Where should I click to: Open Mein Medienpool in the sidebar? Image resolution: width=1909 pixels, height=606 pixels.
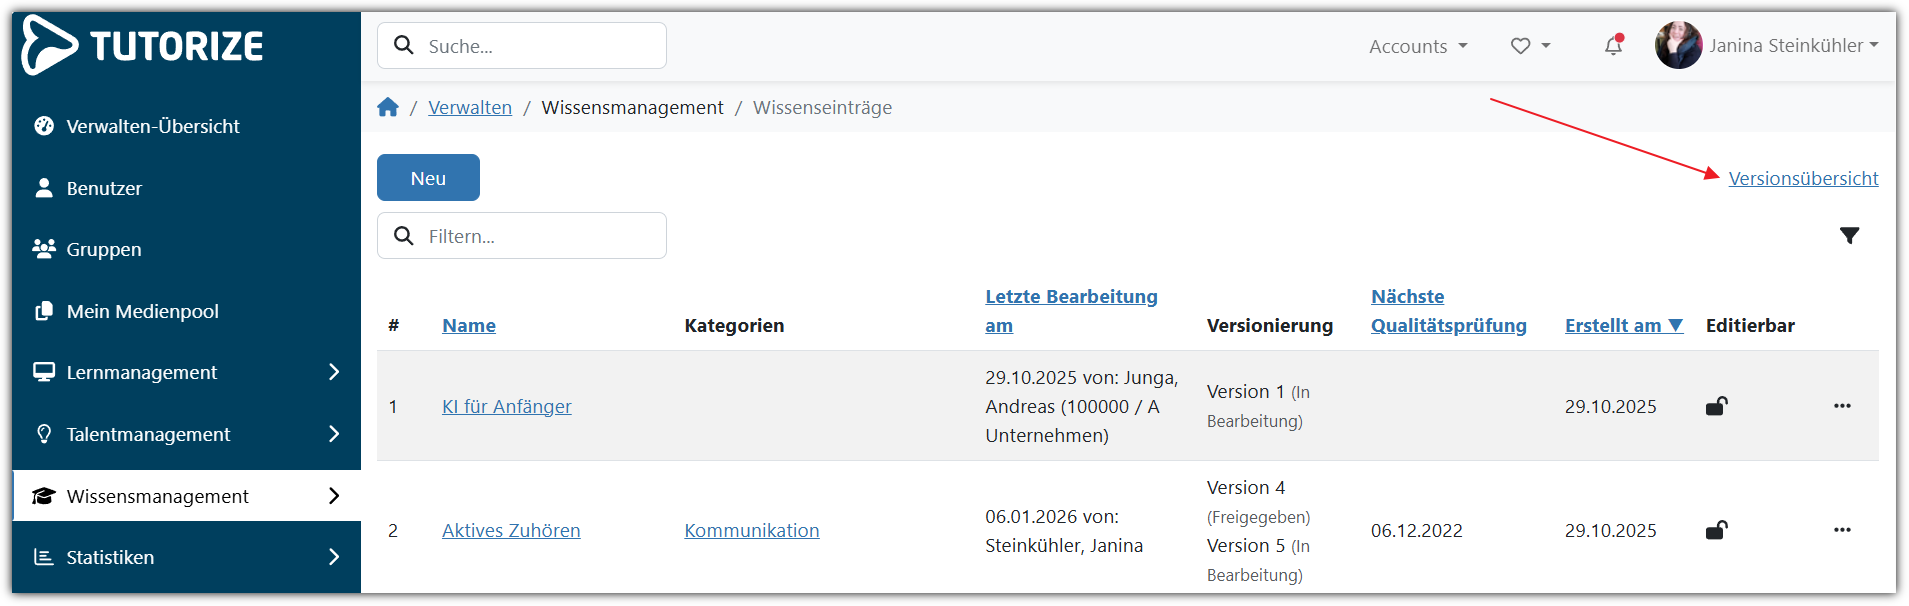pyautogui.click(x=142, y=311)
